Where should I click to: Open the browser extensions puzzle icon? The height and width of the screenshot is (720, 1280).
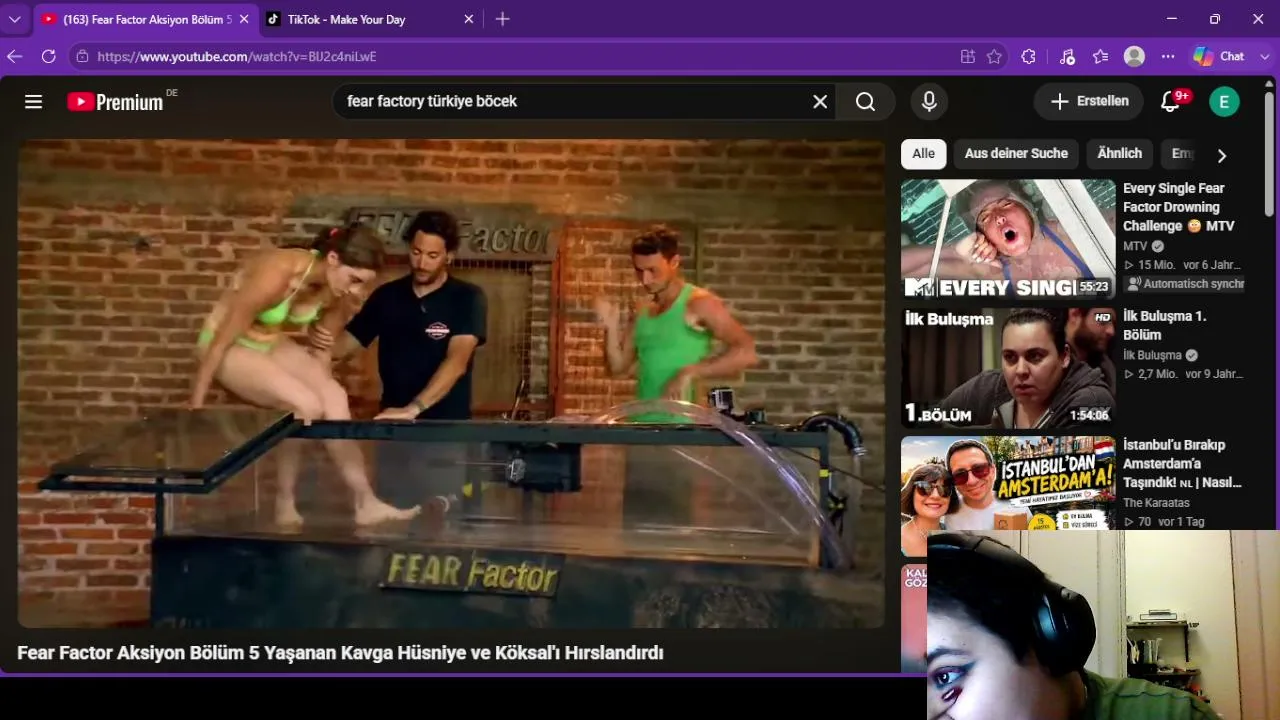pyautogui.click(x=1028, y=57)
